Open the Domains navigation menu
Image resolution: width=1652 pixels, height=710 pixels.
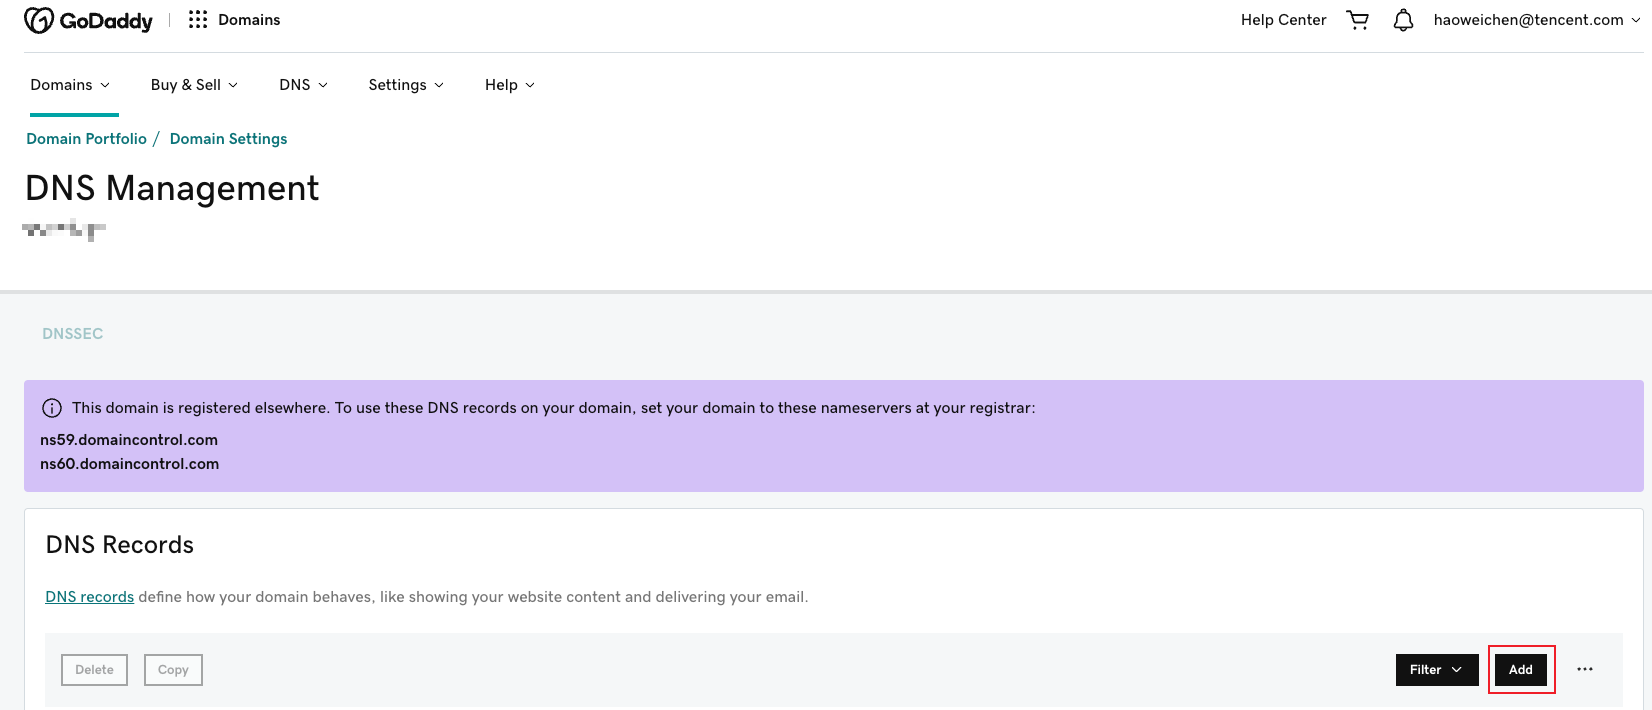[70, 85]
